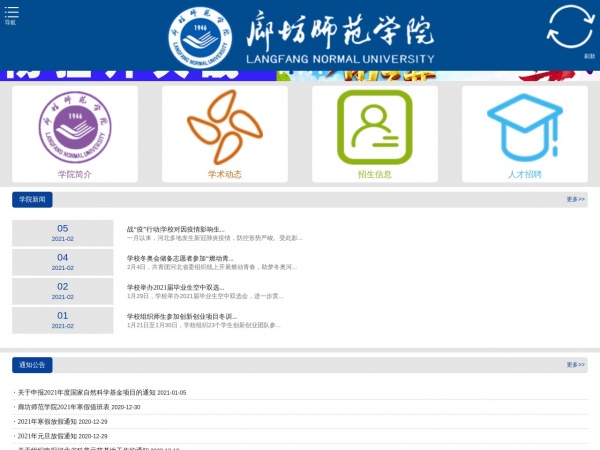This screenshot has width=600, height=450.
Task: Click the 学院简介 label
Action: click(x=75, y=174)
